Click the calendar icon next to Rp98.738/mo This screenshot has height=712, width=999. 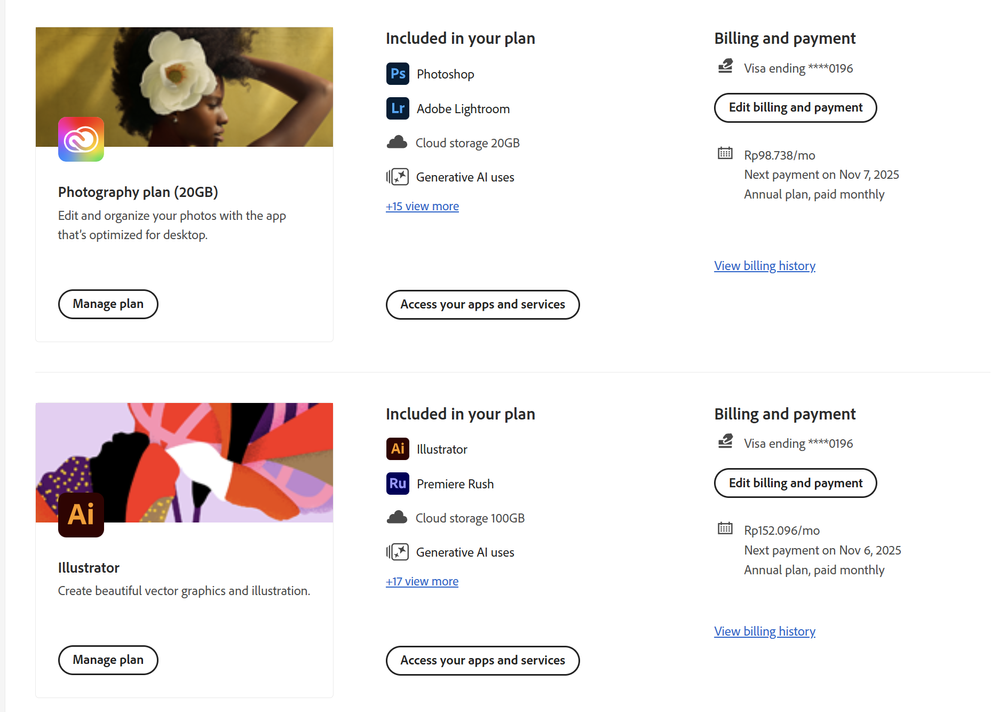tap(725, 153)
